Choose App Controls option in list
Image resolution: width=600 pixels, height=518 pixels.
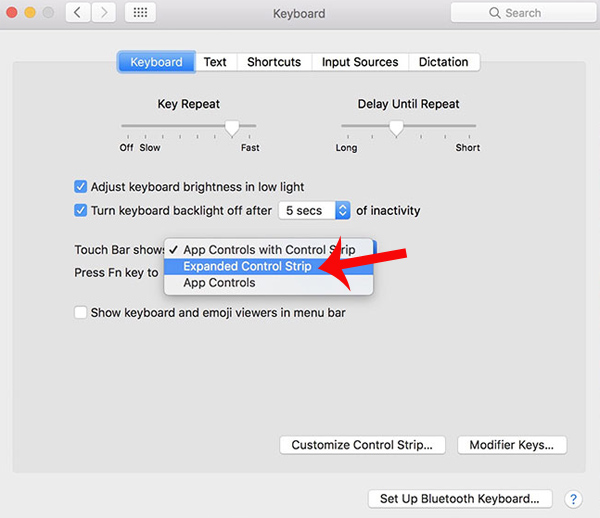click(219, 283)
